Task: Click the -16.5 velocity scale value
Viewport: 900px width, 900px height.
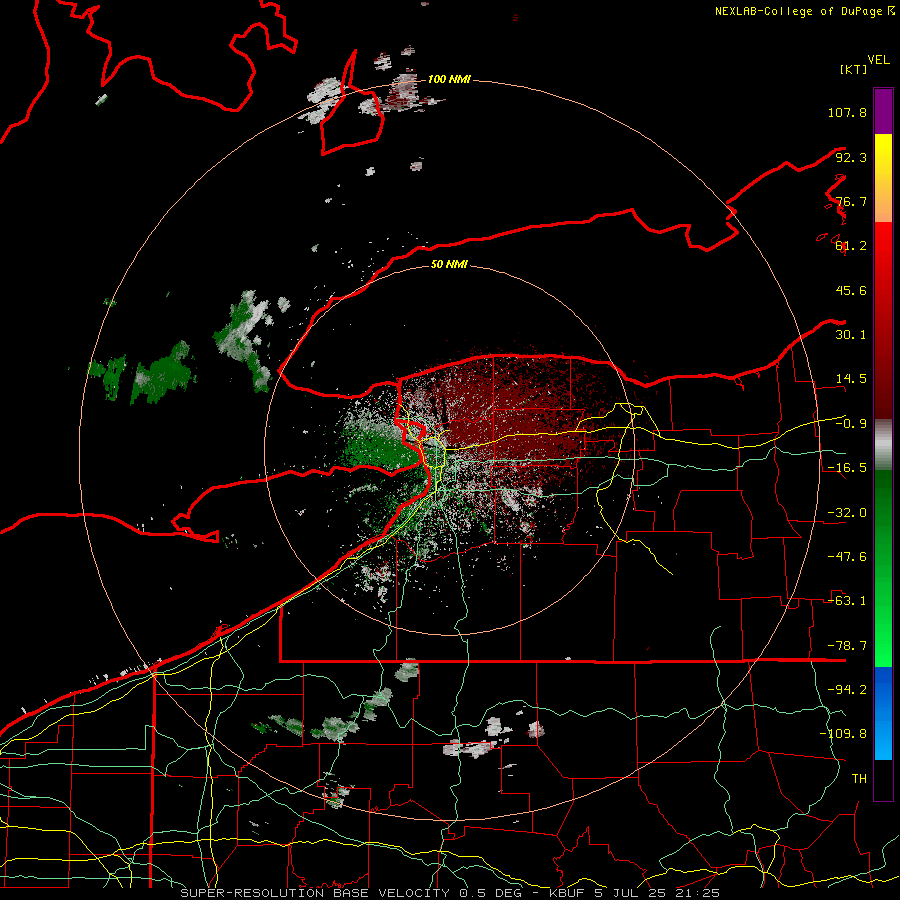Action: [847, 468]
